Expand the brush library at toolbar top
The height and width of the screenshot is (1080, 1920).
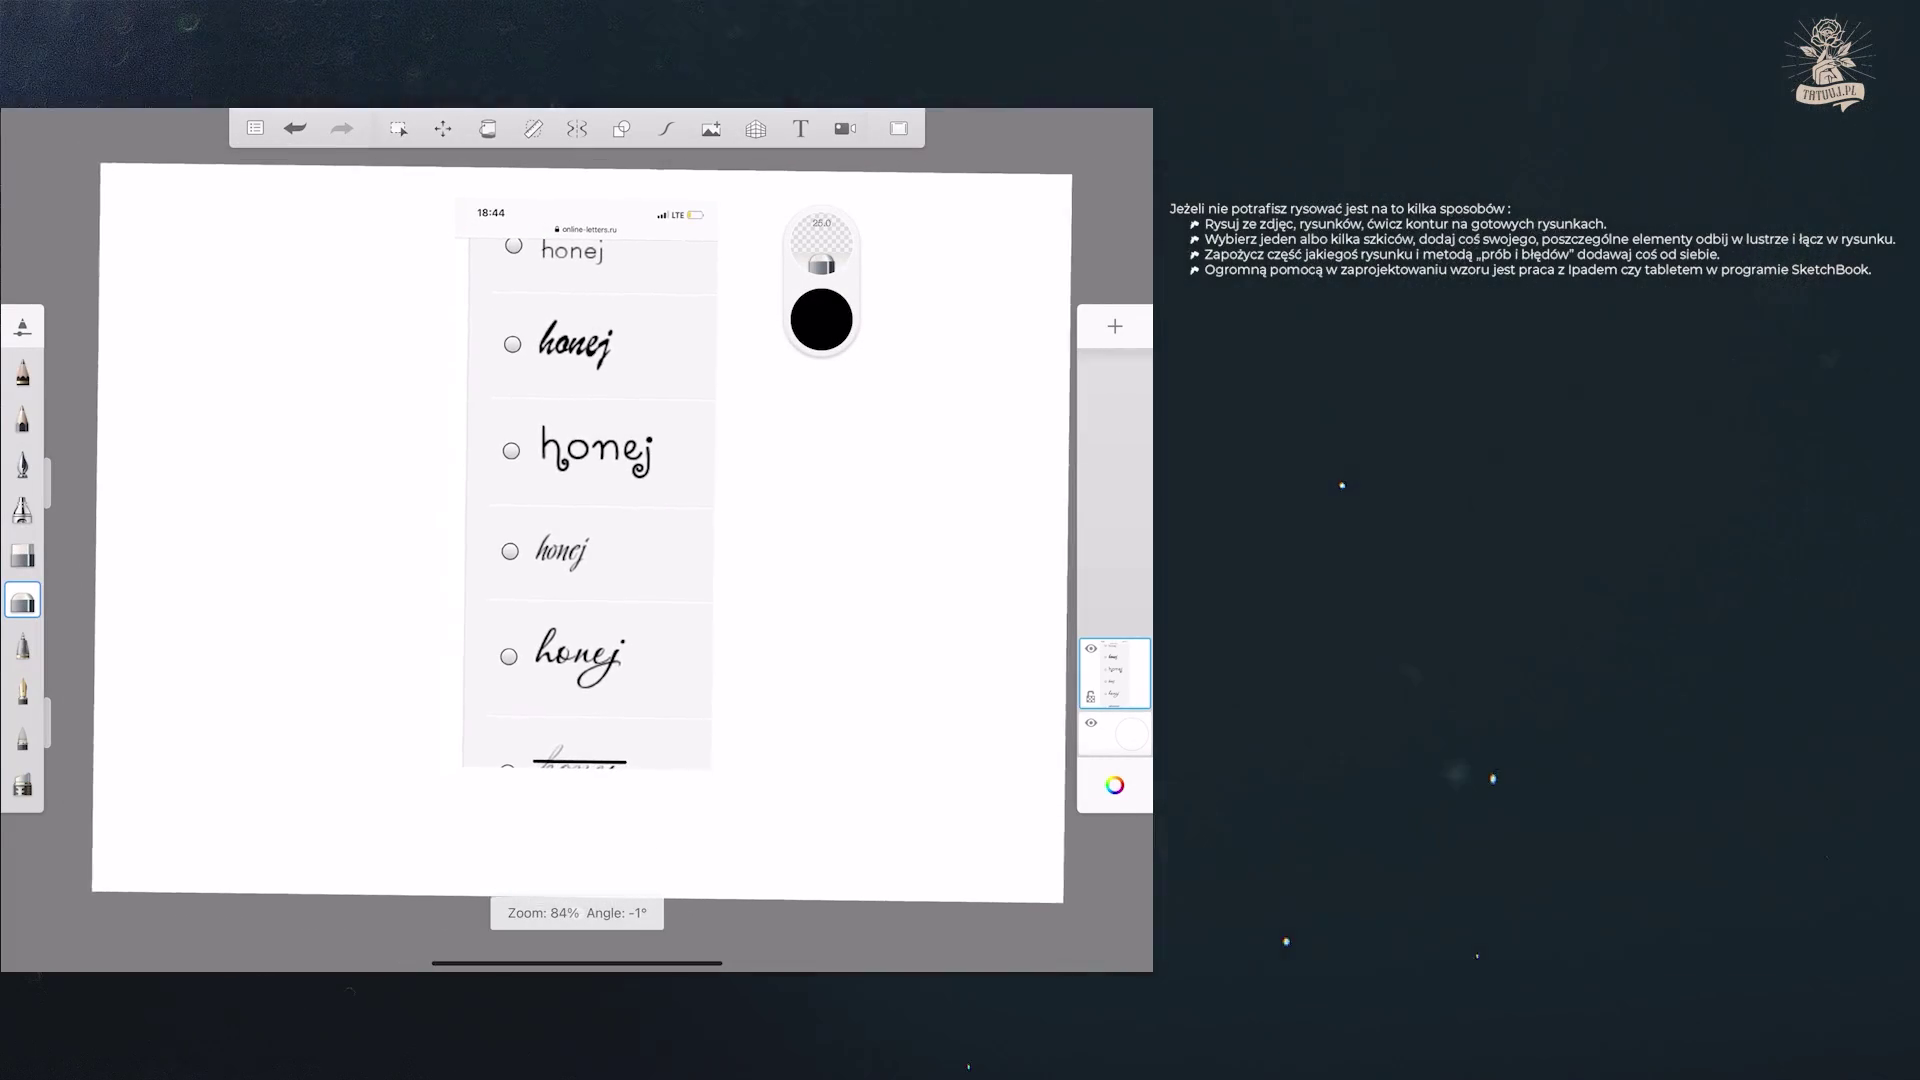pyautogui.click(x=22, y=327)
